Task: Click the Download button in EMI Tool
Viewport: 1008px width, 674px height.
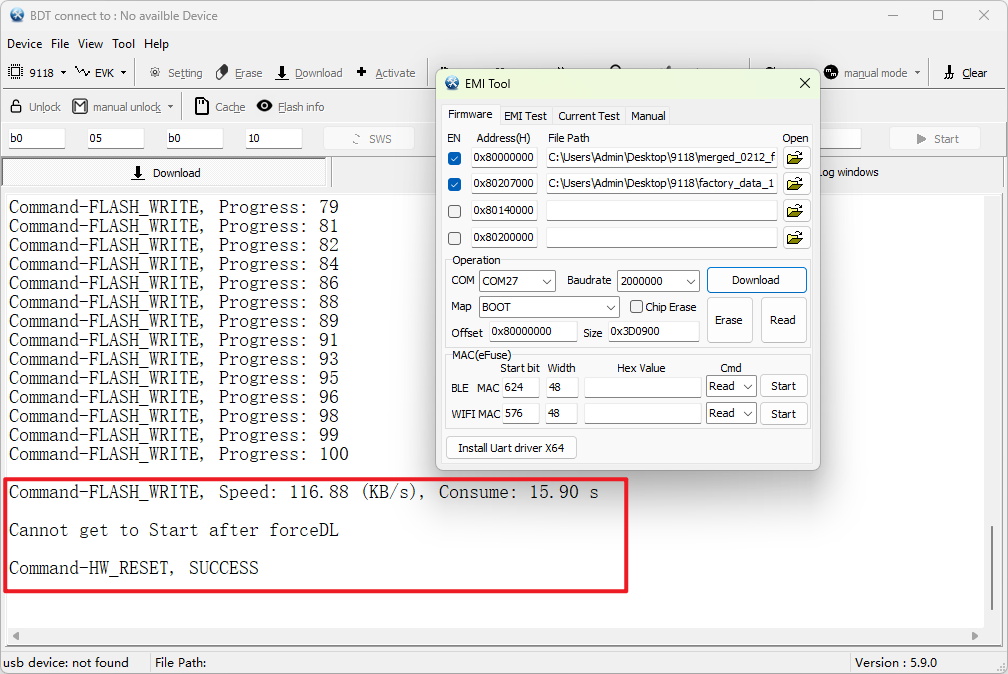Action: (x=756, y=280)
